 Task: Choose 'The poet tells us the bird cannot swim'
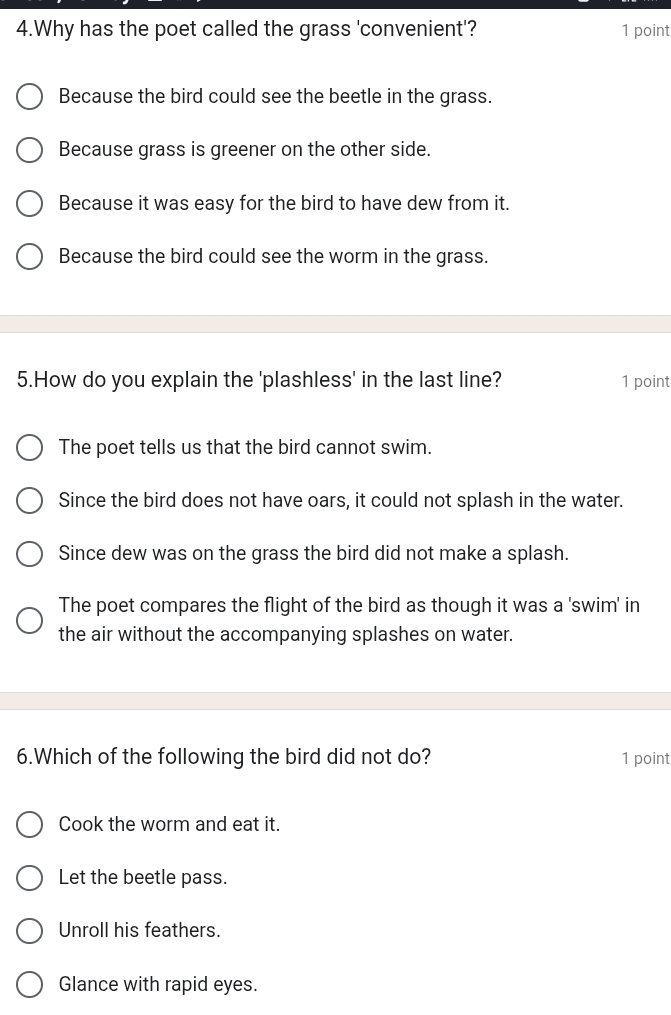click(x=30, y=448)
